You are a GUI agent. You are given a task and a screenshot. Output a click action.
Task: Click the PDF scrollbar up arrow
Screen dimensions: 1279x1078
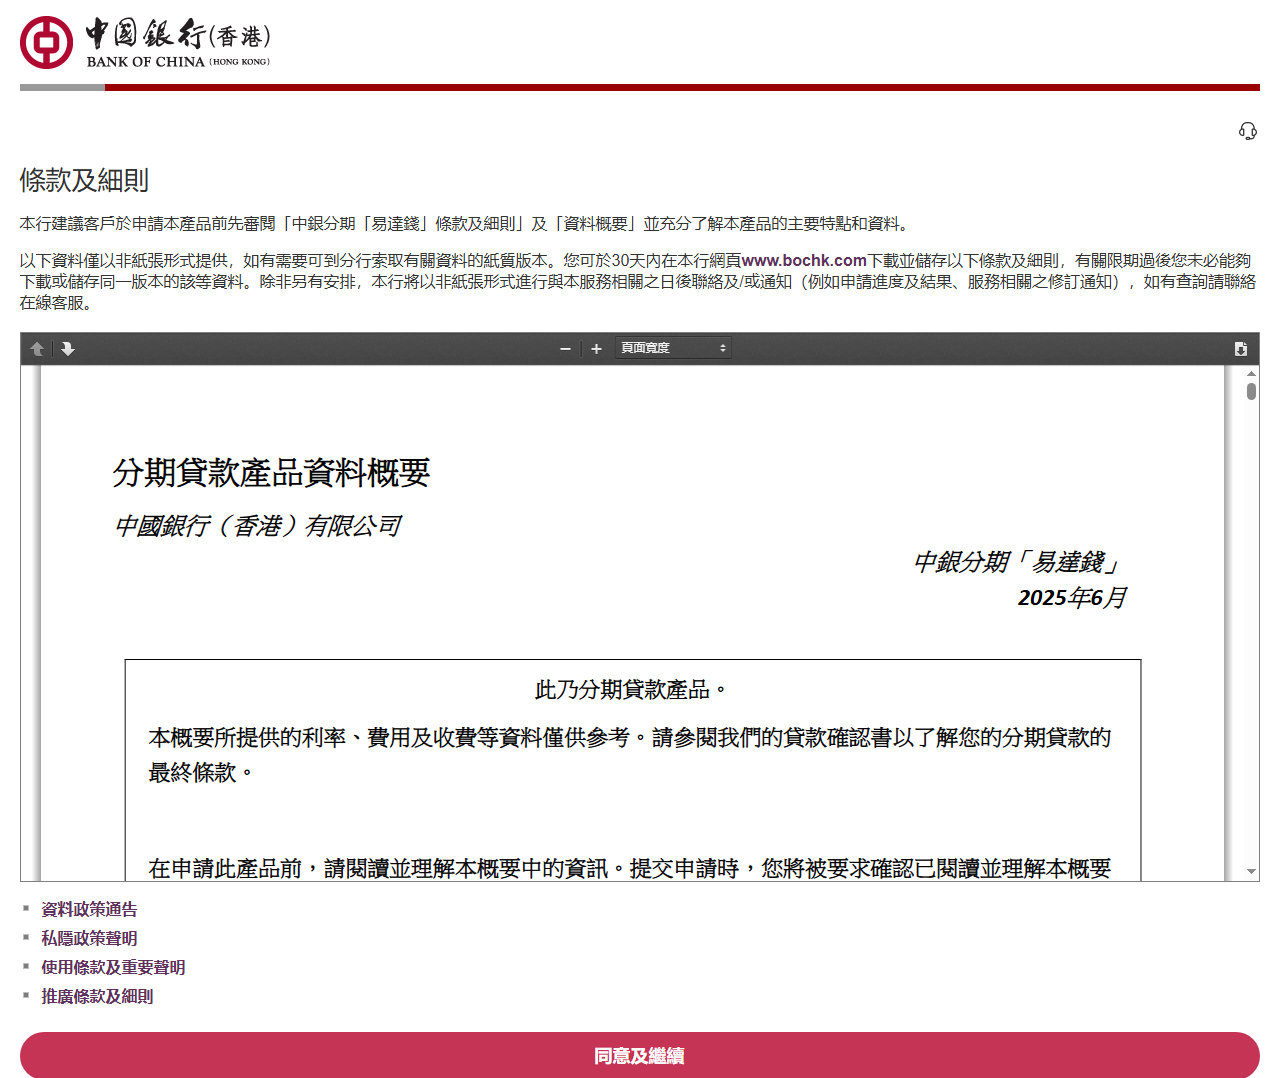tap(1251, 373)
